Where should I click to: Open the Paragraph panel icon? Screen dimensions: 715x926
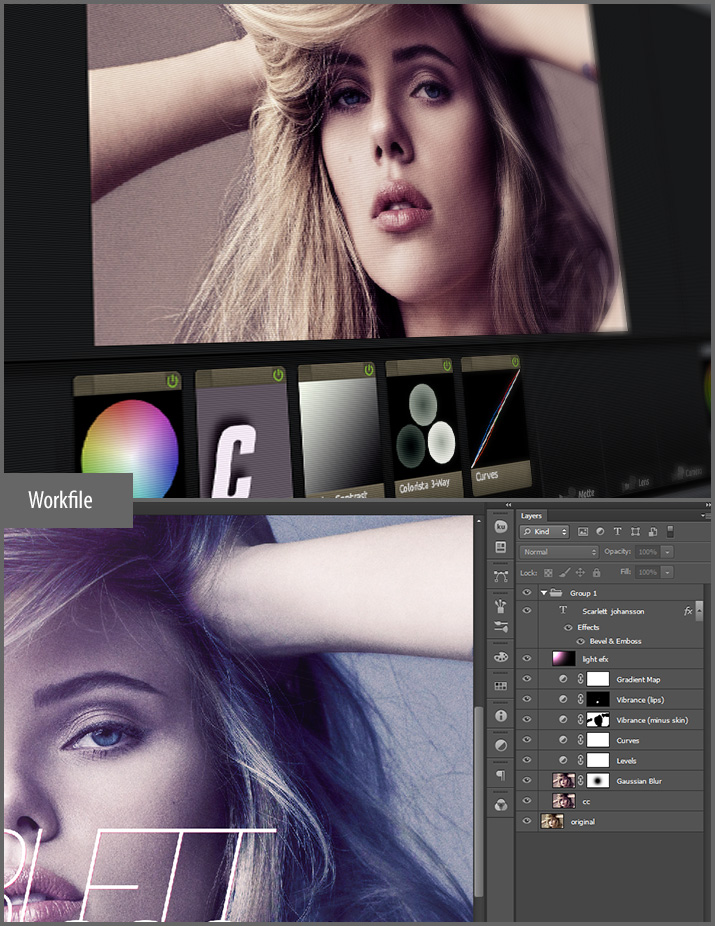point(501,775)
